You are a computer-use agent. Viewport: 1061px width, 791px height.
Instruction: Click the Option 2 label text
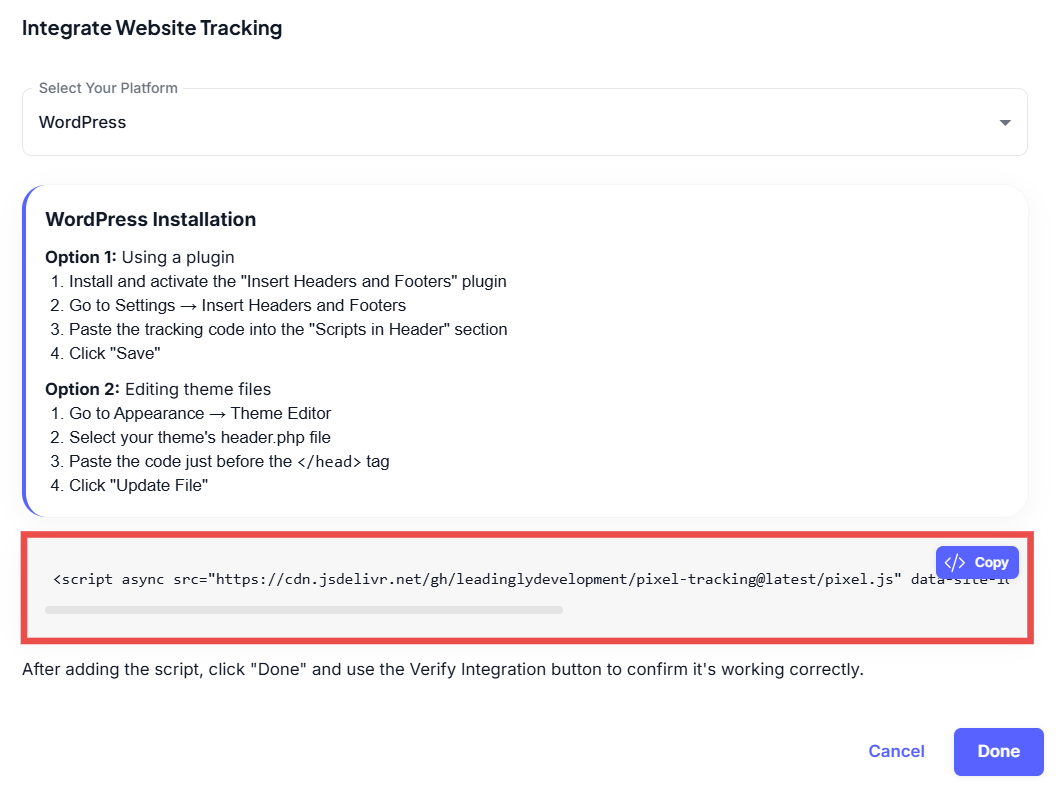click(x=82, y=389)
